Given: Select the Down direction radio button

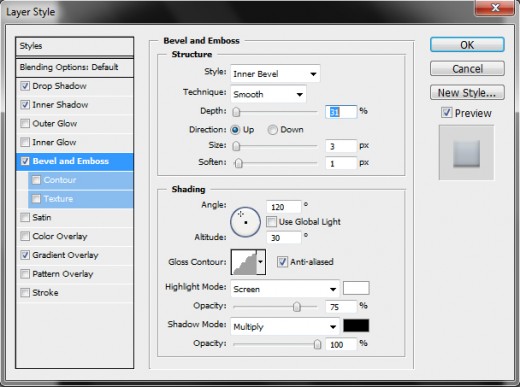Looking at the screenshot, I should pyautogui.click(x=272, y=130).
